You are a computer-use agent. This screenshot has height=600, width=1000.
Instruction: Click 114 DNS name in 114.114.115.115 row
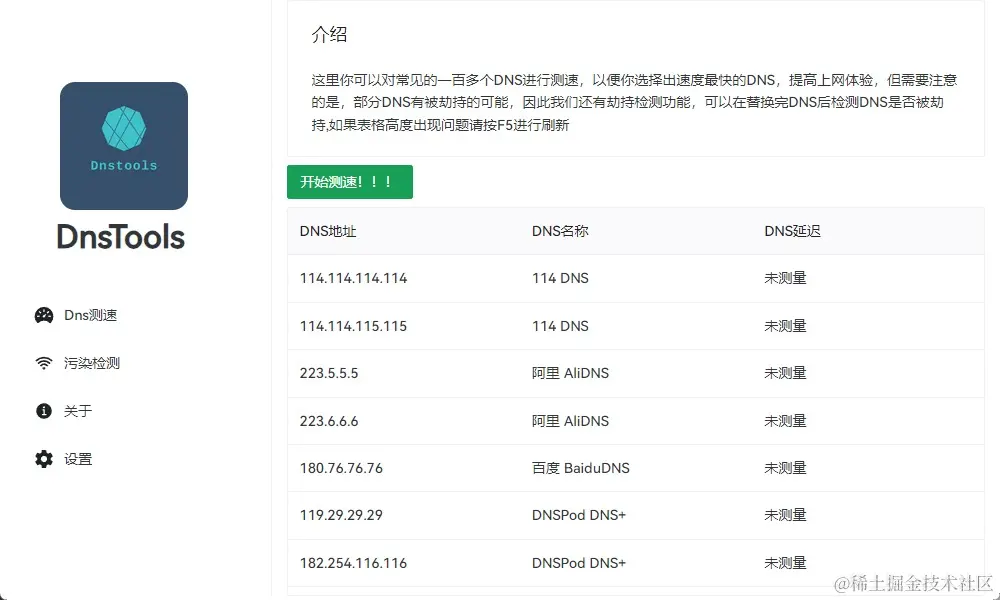[560, 326]
